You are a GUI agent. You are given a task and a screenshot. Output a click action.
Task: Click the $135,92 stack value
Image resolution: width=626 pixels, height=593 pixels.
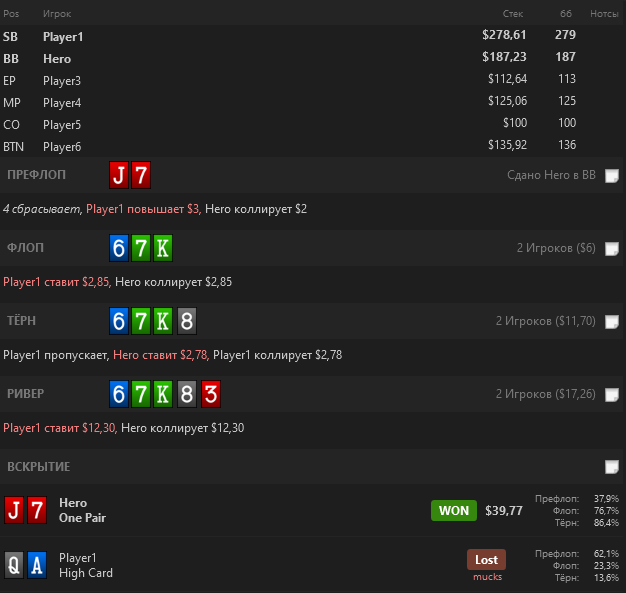(507, 145)
